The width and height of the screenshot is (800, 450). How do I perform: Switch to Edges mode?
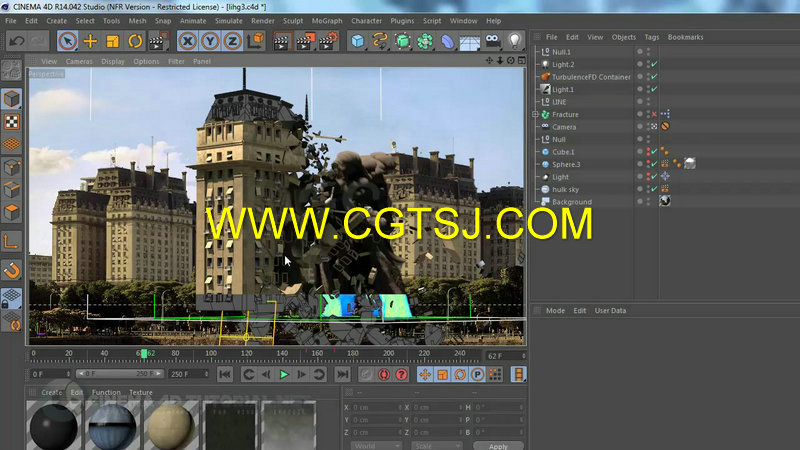click(x=11, y=190)
